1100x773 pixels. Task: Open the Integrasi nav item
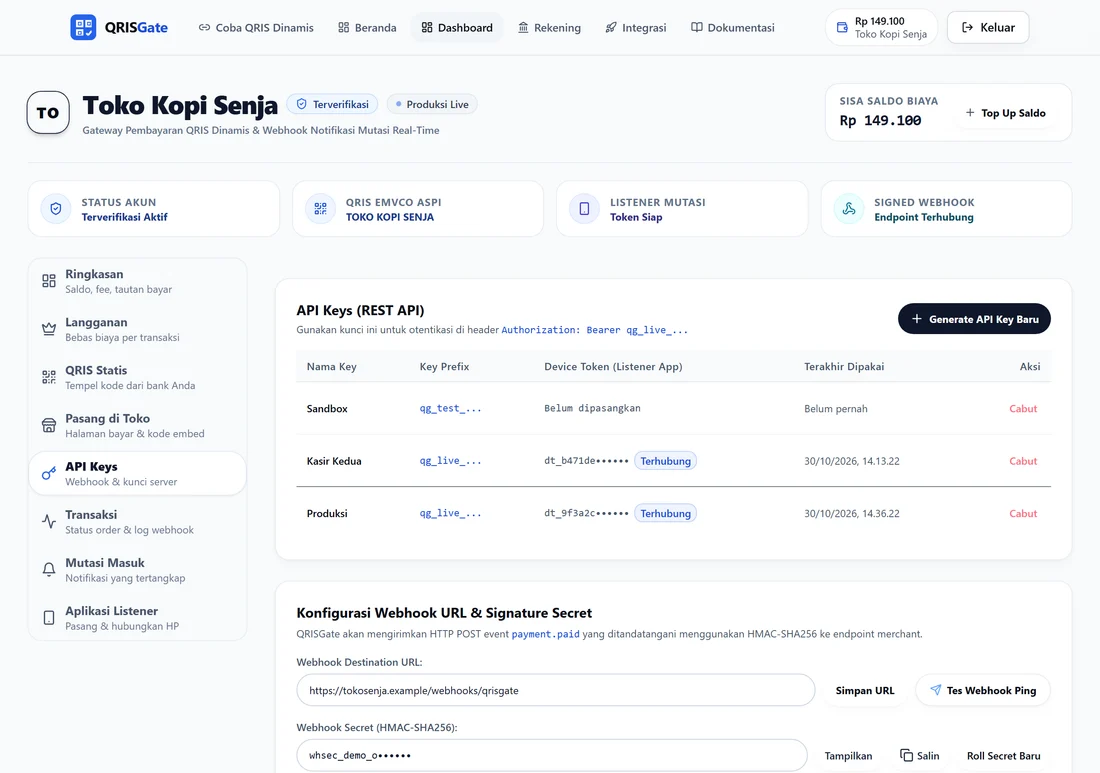point(636,27)
